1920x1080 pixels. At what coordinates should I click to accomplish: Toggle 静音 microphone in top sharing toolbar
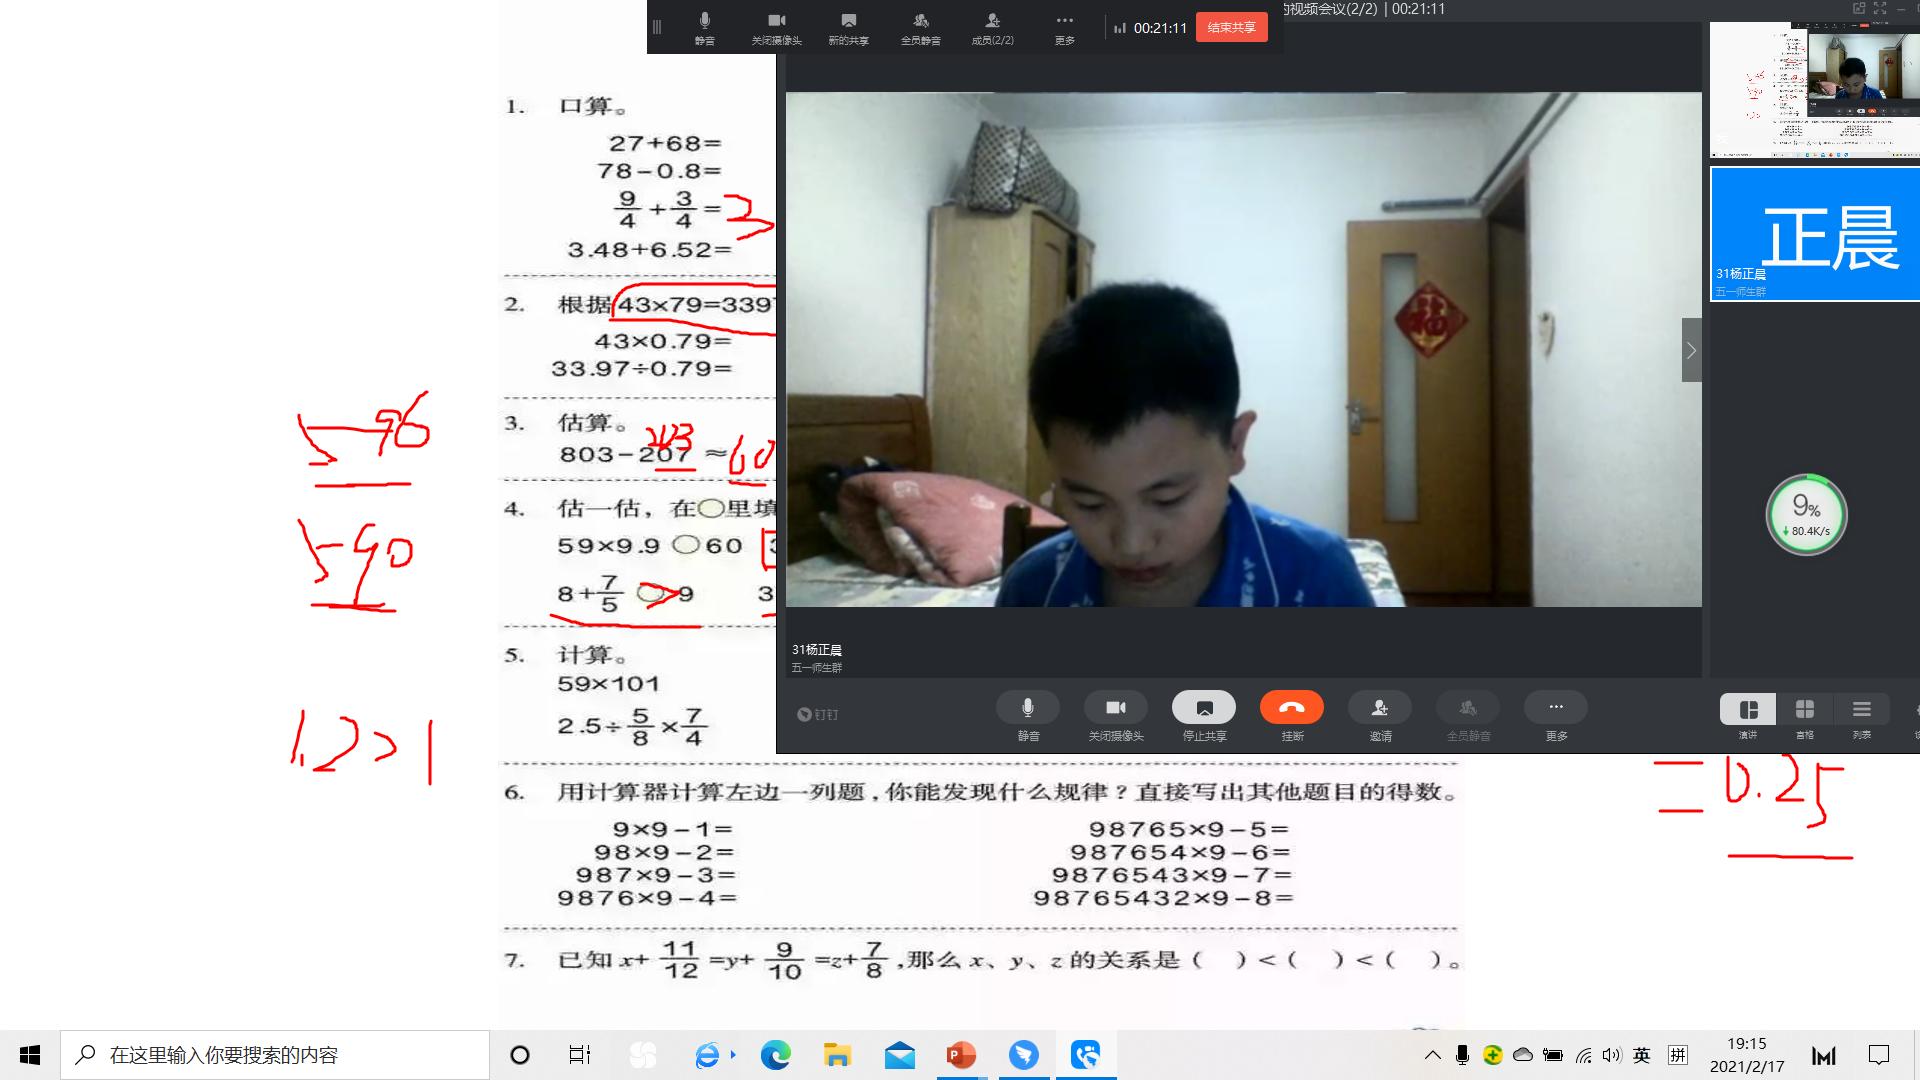tap(704, 26)
